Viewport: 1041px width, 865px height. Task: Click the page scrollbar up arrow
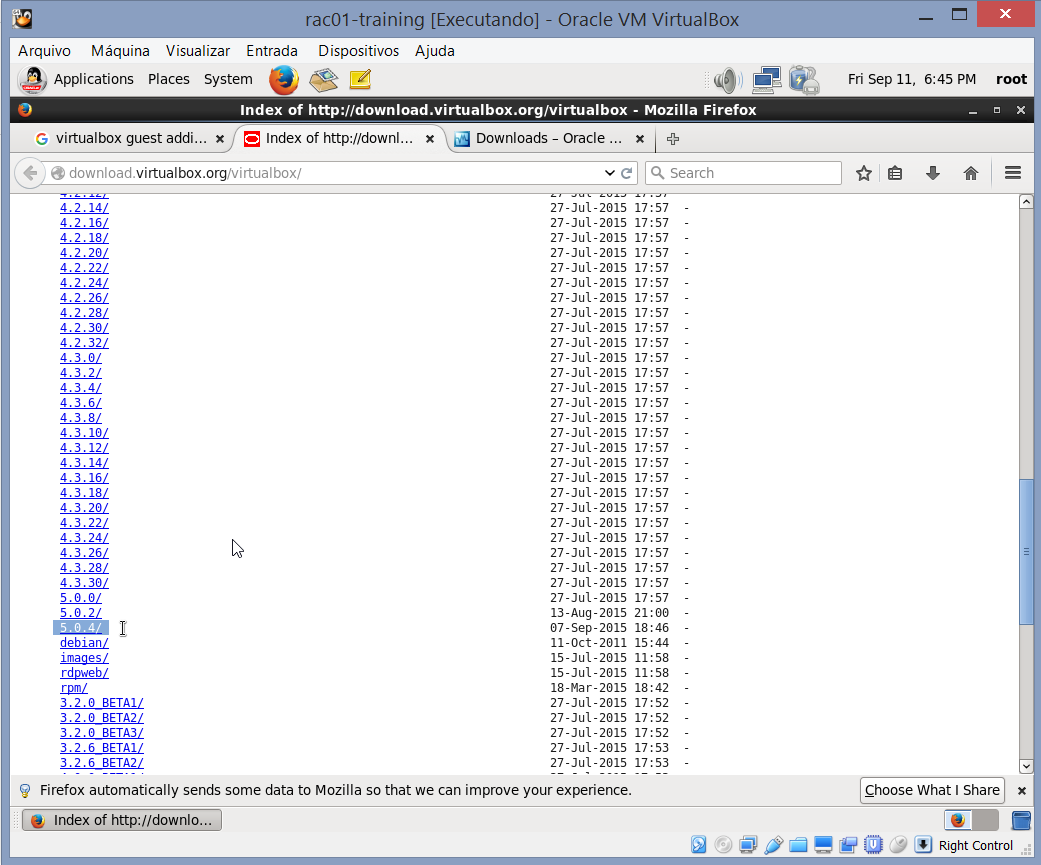(1026, 202)
